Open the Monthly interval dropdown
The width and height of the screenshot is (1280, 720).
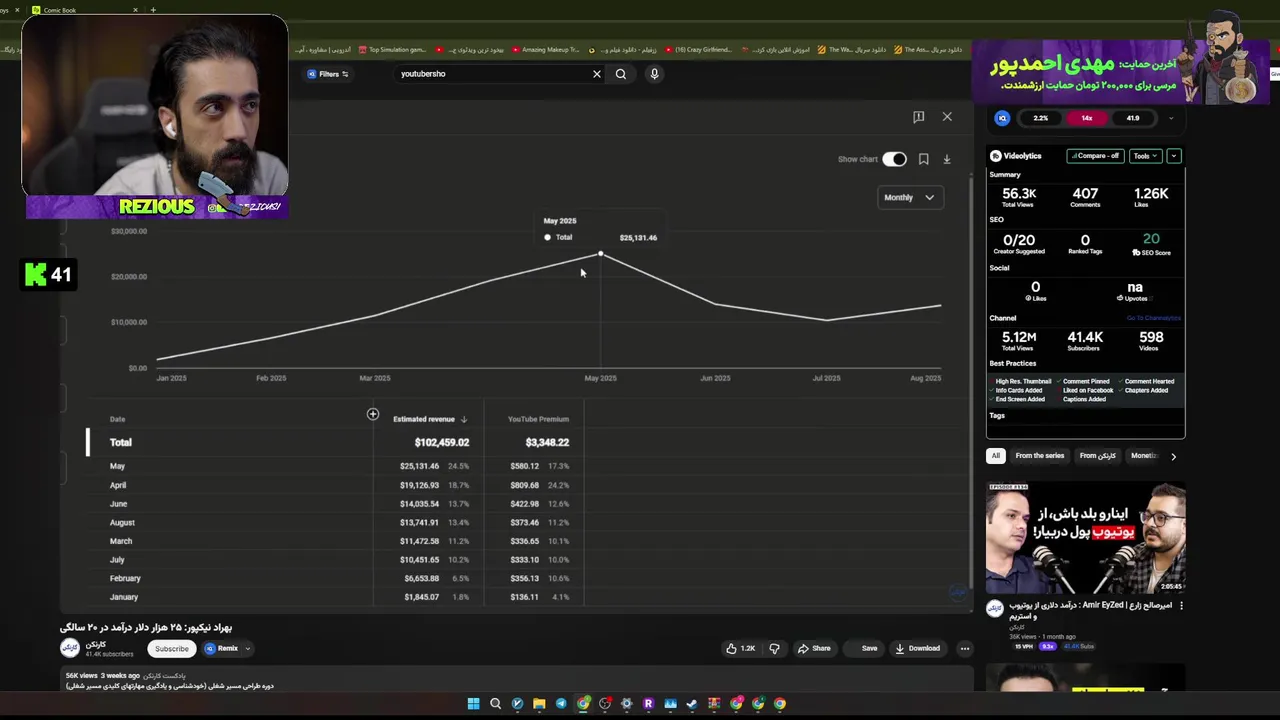coord(909,197)
